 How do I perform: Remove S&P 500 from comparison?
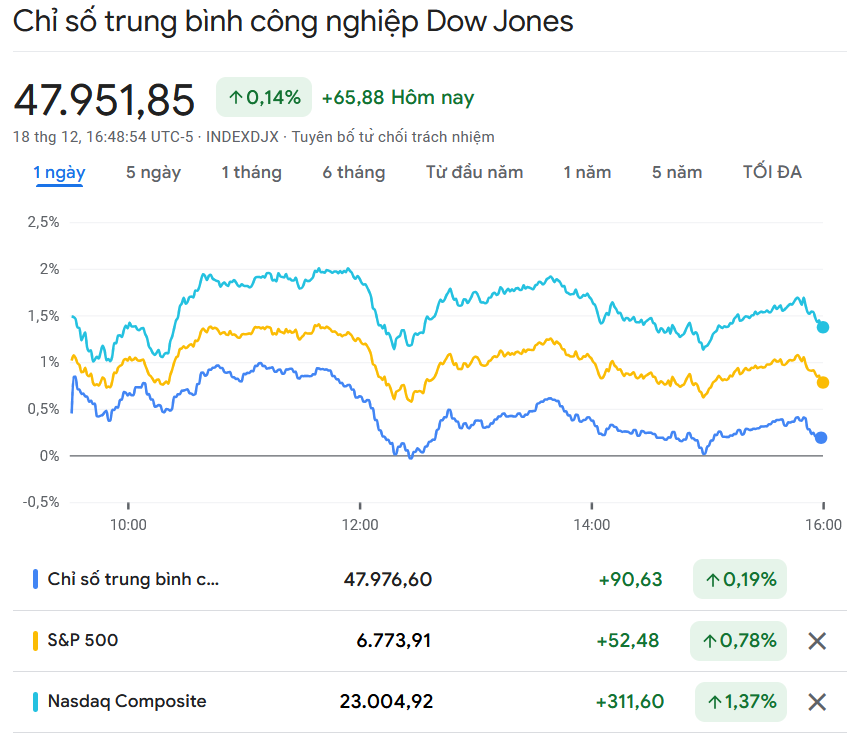tap(816, 641)
